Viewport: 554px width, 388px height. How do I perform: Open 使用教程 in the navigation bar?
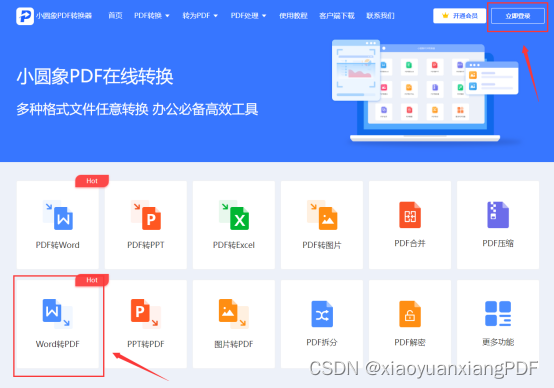click(293, 16)
